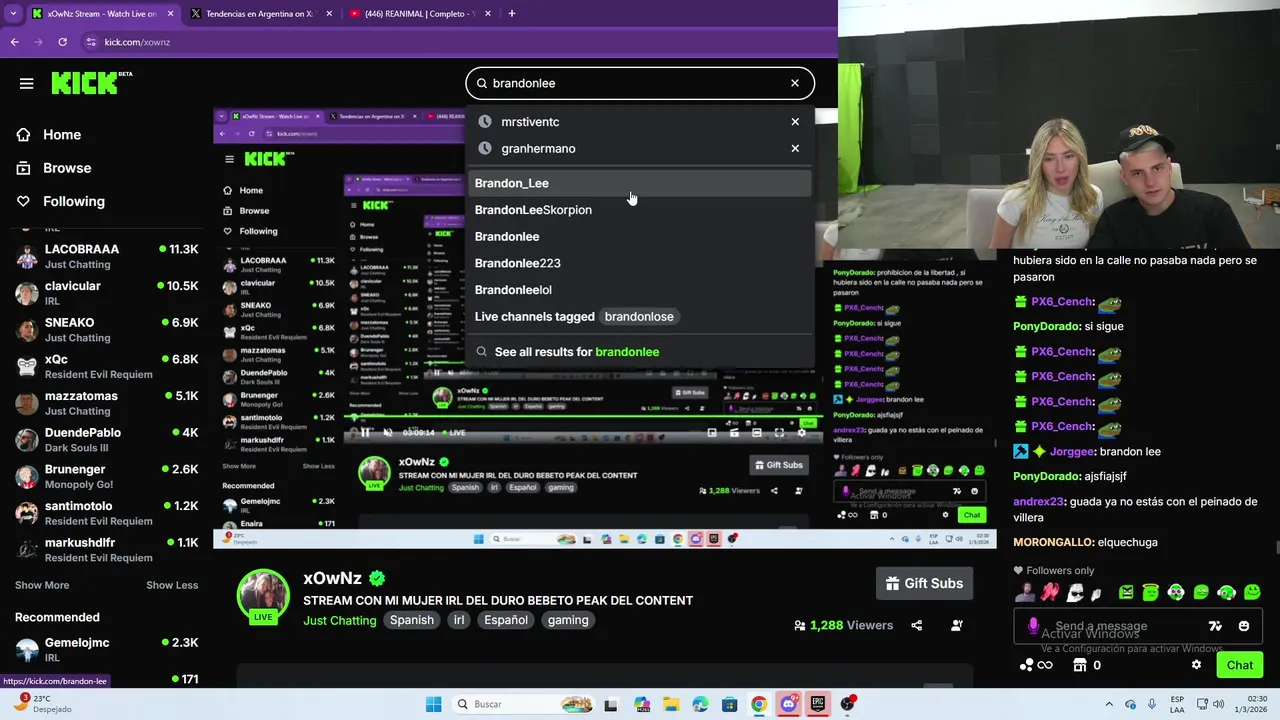The height and width of the screenshot is (720, 1280).
Task: Open santimotolo channel in sidebar
Action: pyautogui.click(x=106, y=513)
